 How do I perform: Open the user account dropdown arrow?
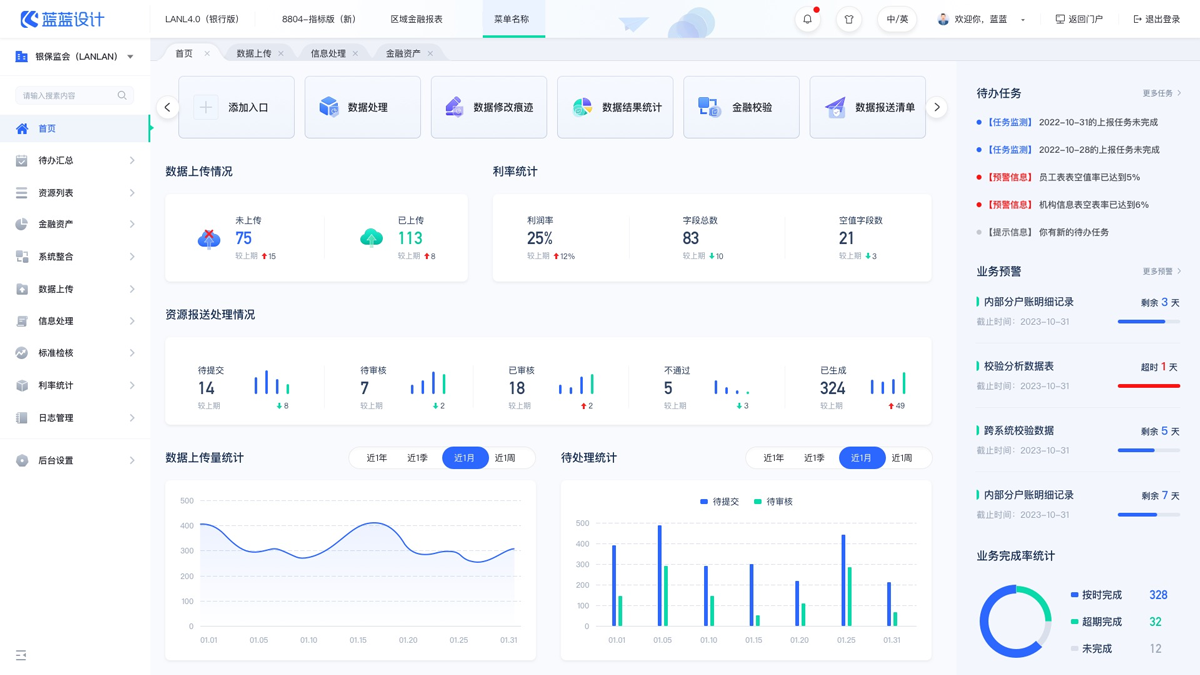pyautogui.click(x=1023, y=20)
